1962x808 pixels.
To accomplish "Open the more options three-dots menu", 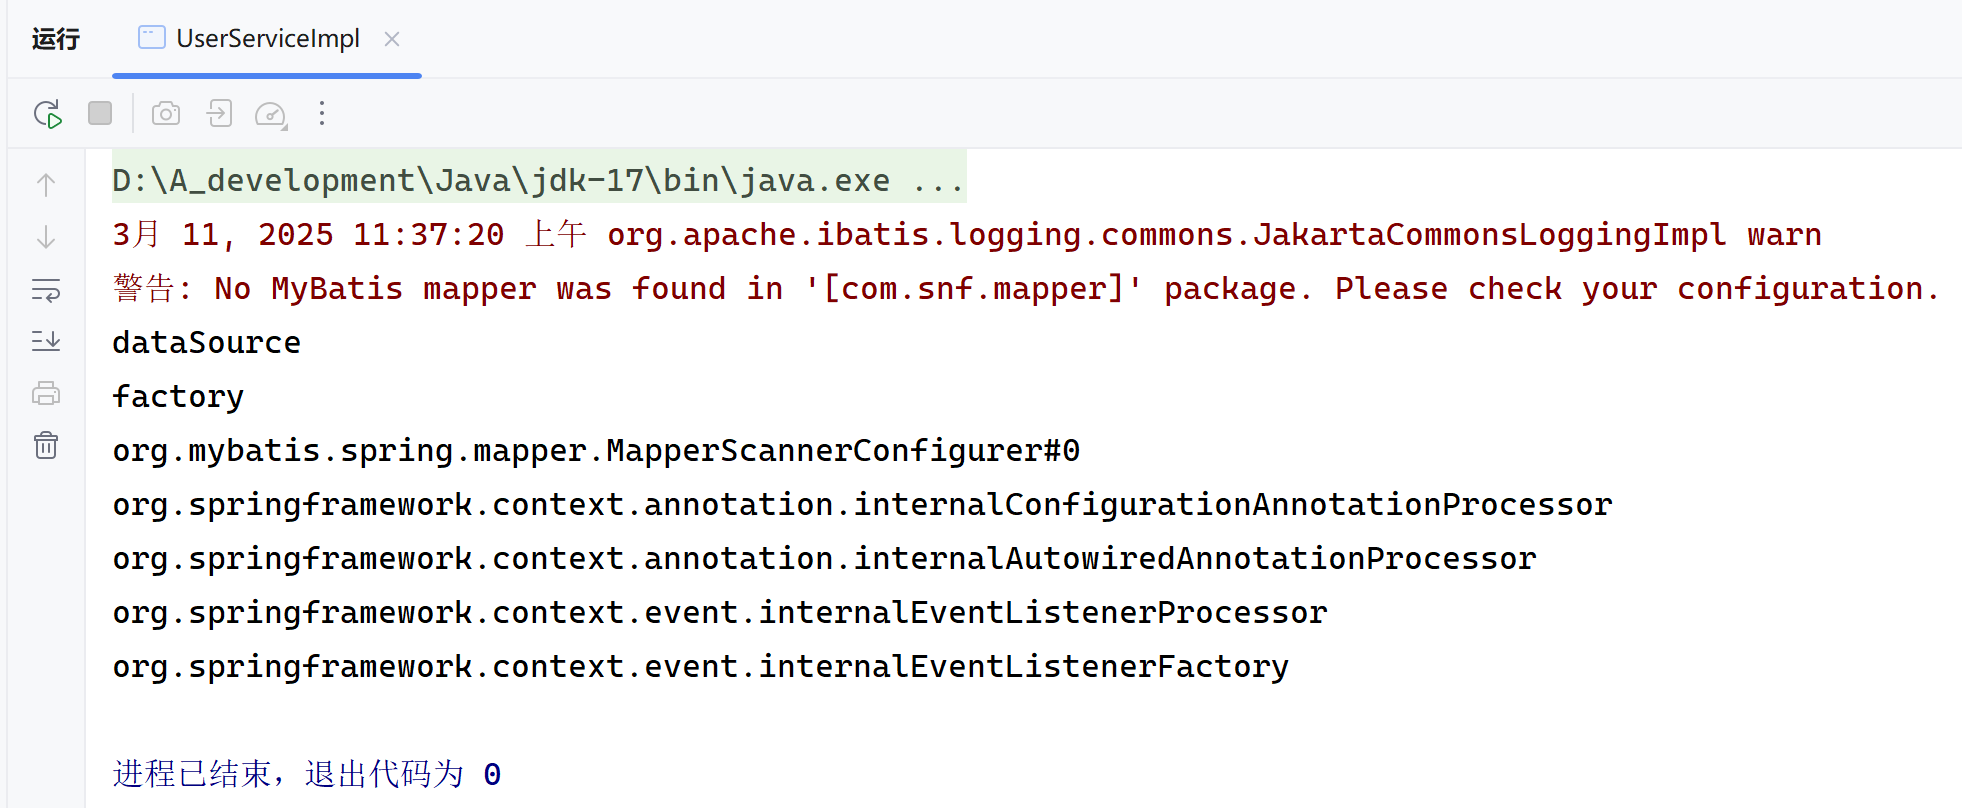I will tap(322, 113).
